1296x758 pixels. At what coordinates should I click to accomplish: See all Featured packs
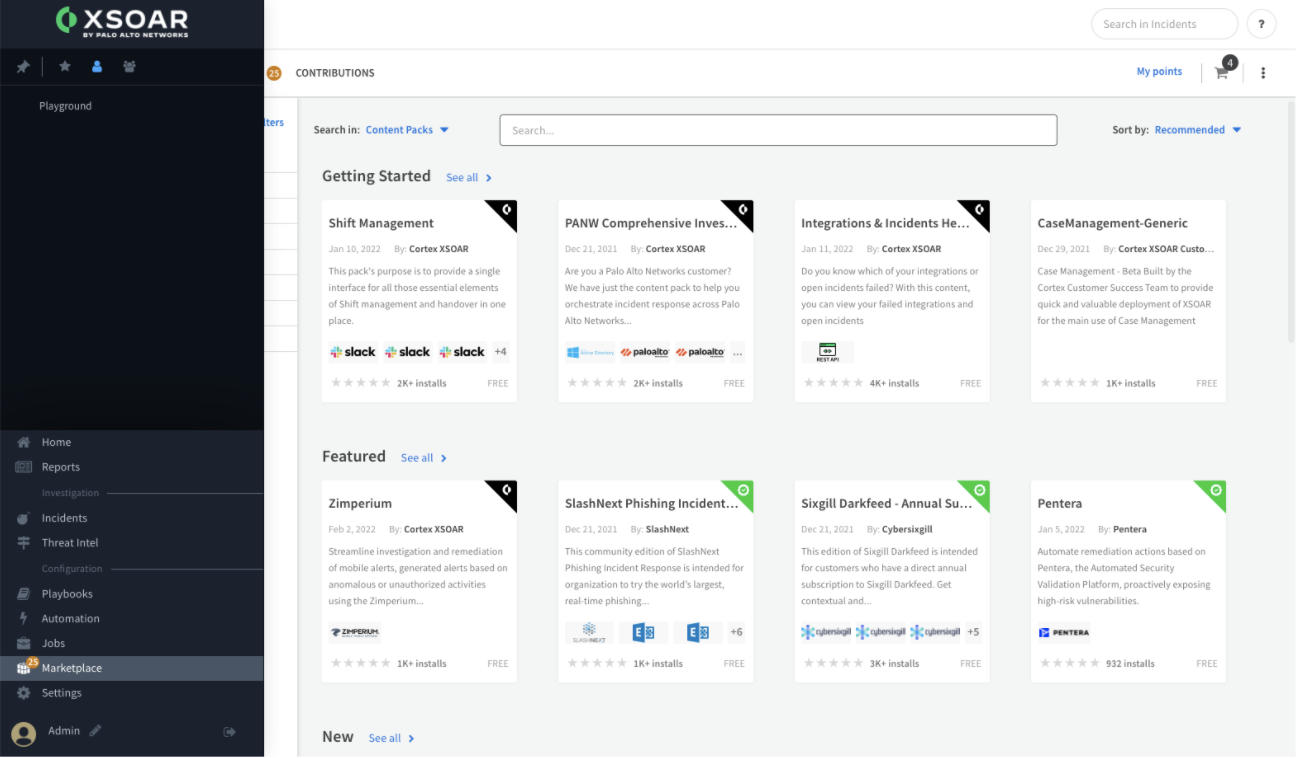(424, 458)
